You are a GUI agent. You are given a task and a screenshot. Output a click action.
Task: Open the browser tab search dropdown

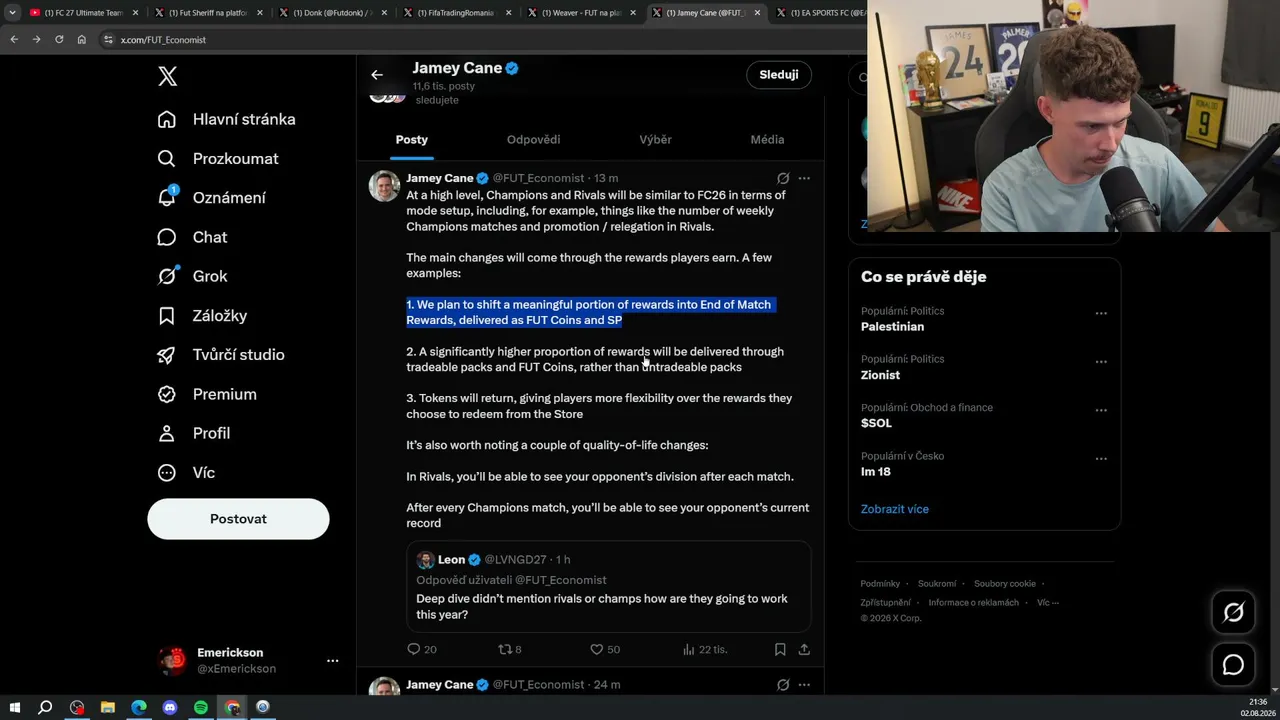click(x=12, y=13)
